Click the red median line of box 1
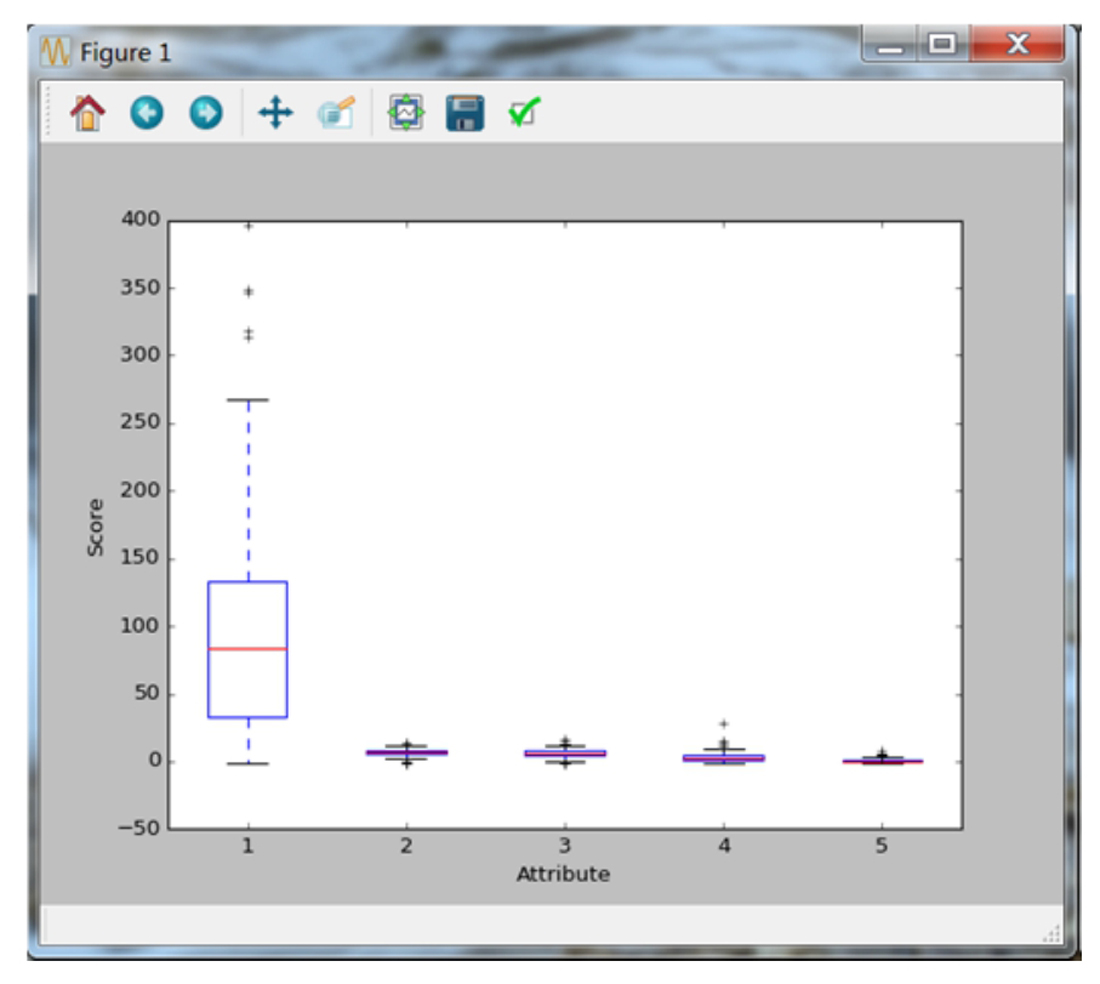The image size is (1100, 984). tap(248, 649)
